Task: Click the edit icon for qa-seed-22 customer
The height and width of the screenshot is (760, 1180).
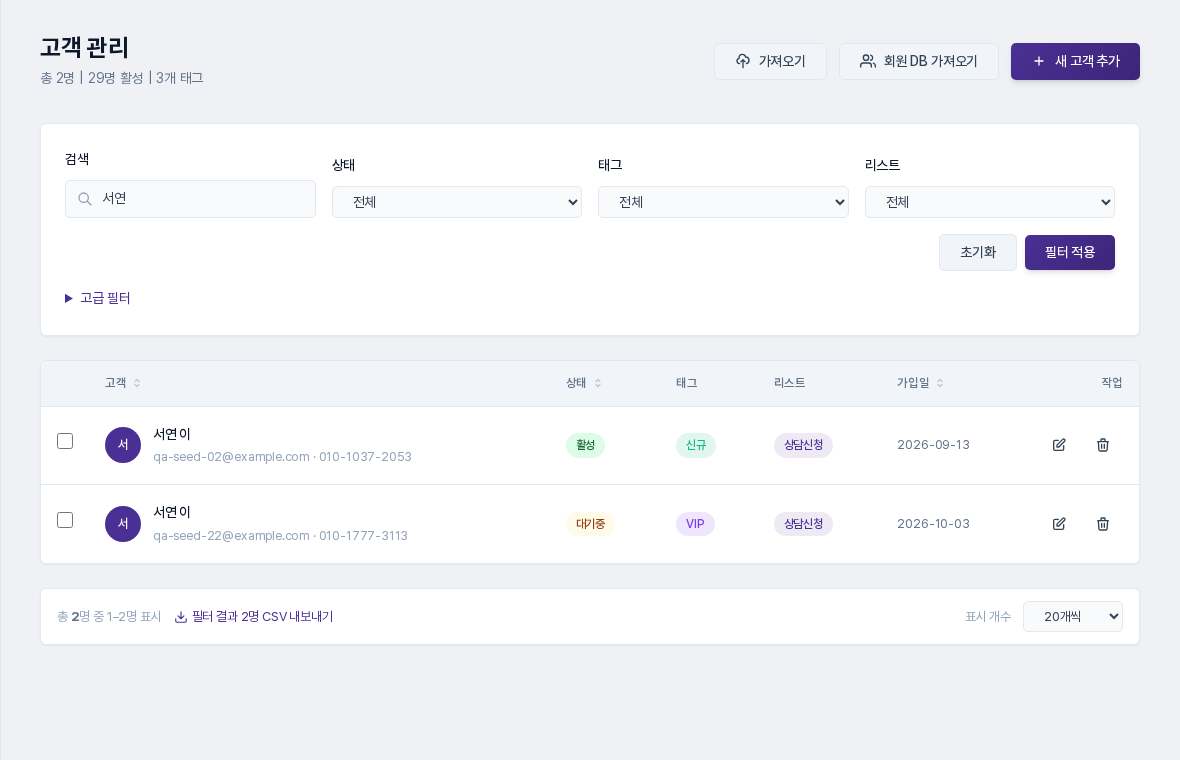Action: [x=1059, y=524]
